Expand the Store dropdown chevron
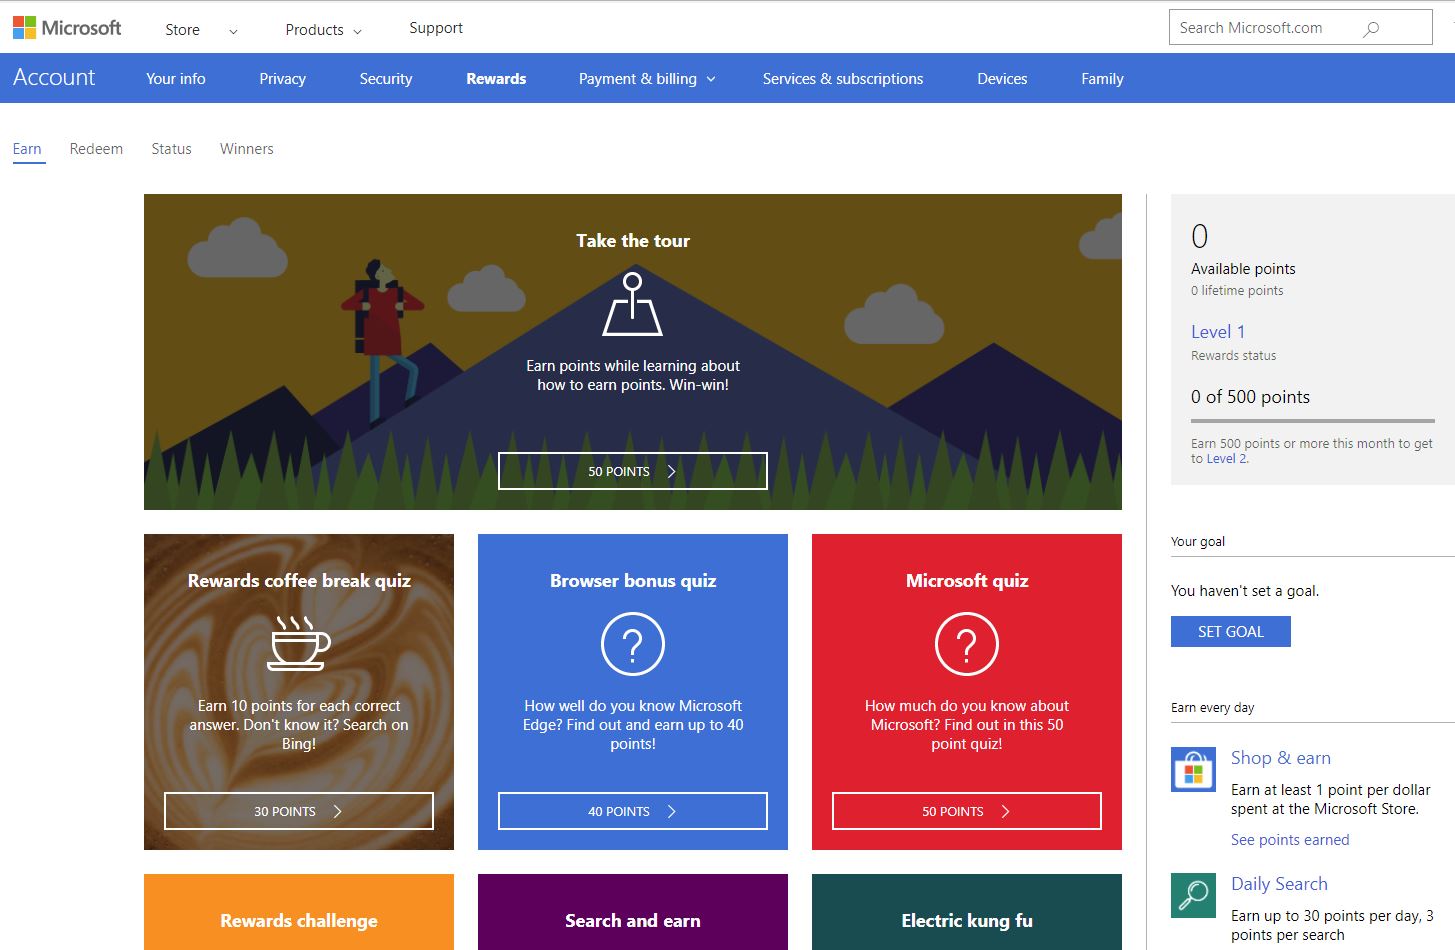The height and width of the screenshot is (950, 1455). pyautogui.click(x=233, y=31)
